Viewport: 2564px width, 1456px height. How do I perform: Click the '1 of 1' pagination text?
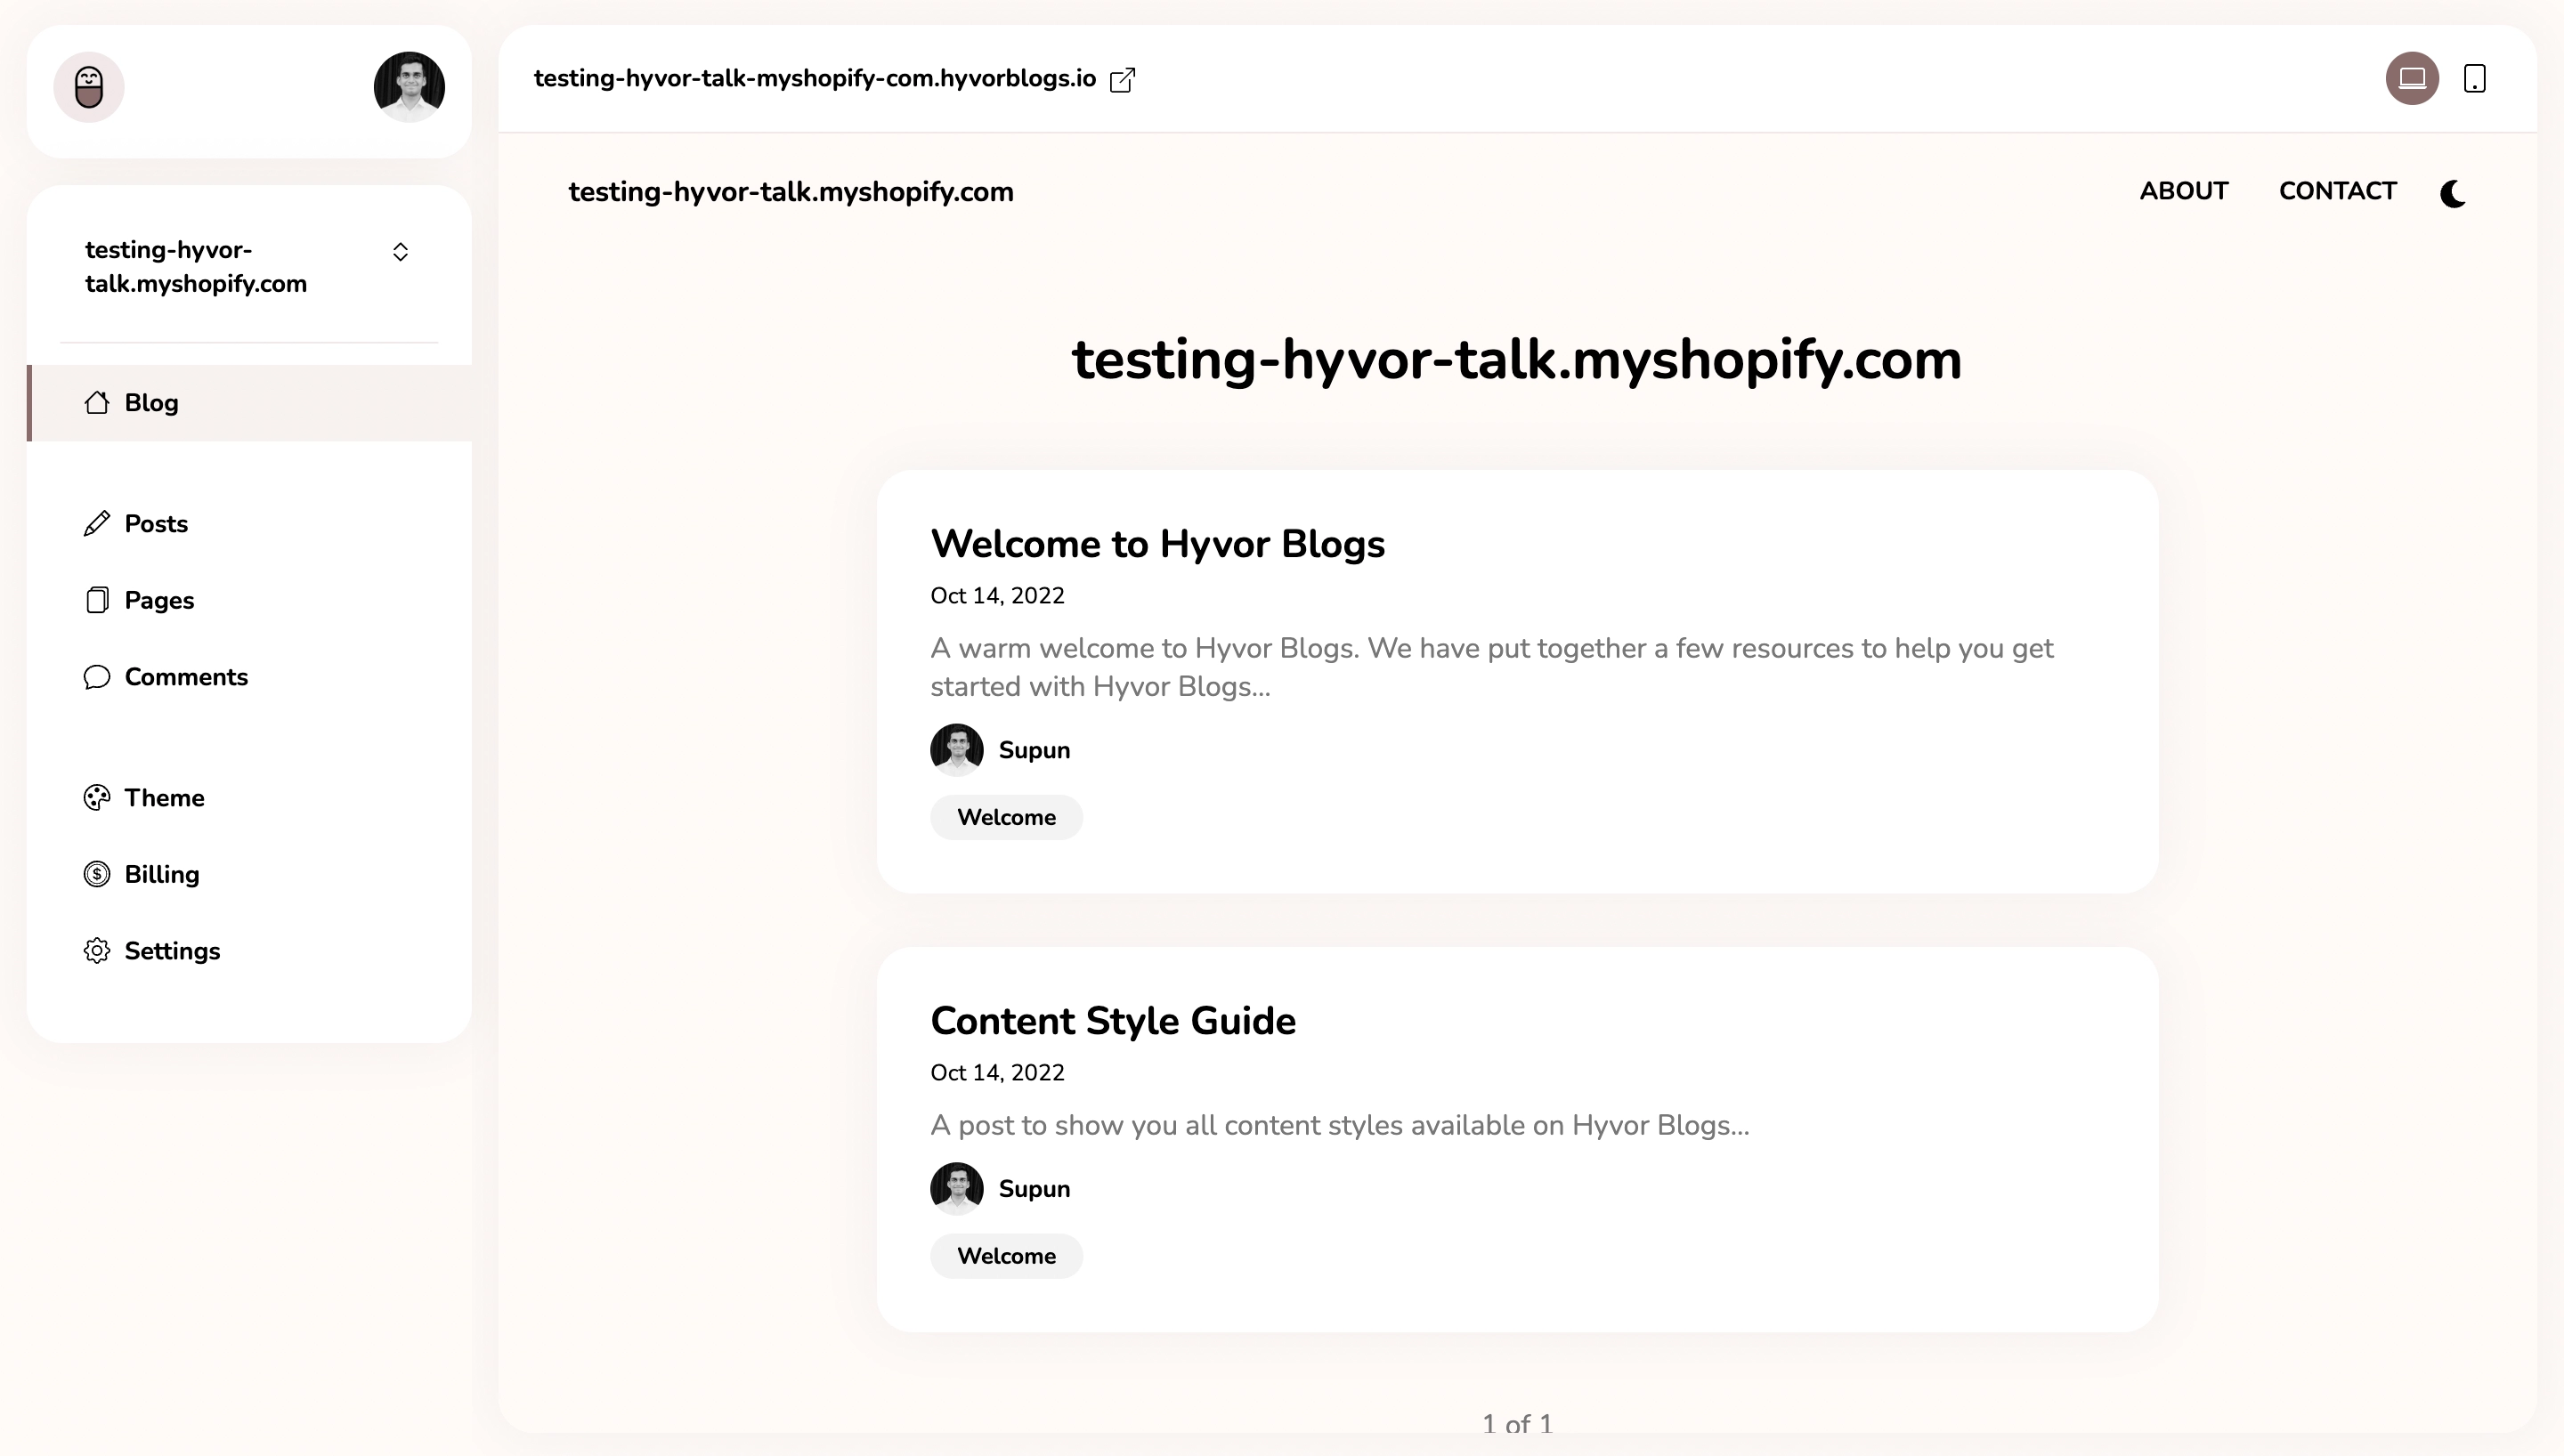pos(1517,1424)
